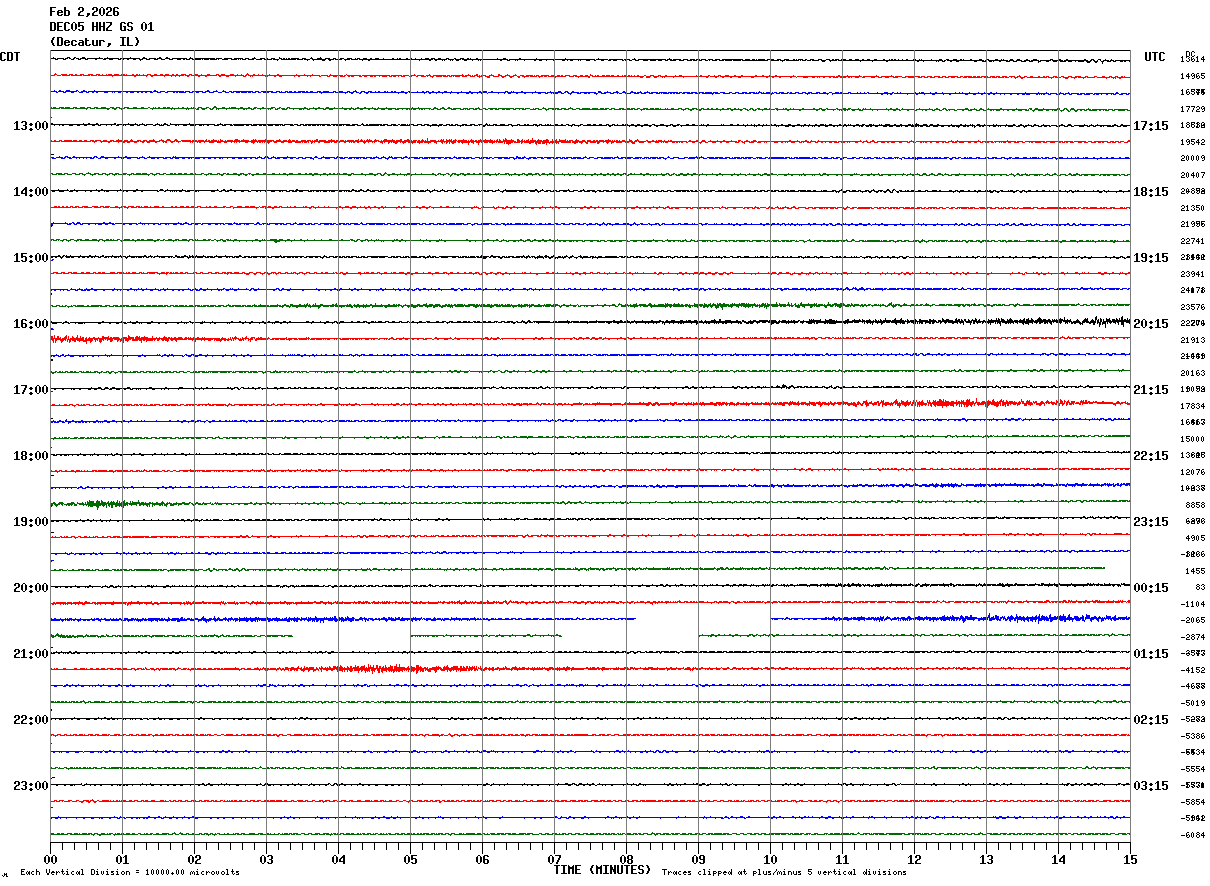Click the Feb 2,2026 date header
Viewport: 1210px width, 886px height.
84,12
